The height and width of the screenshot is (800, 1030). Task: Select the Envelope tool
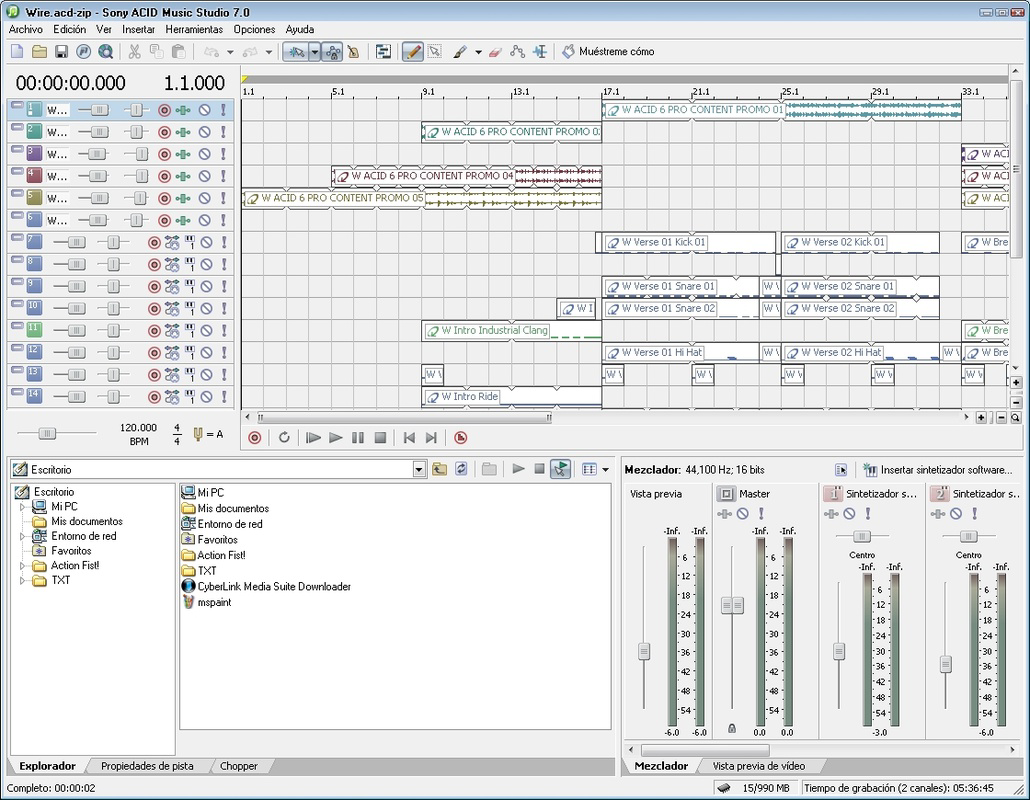tap(518, 51)
